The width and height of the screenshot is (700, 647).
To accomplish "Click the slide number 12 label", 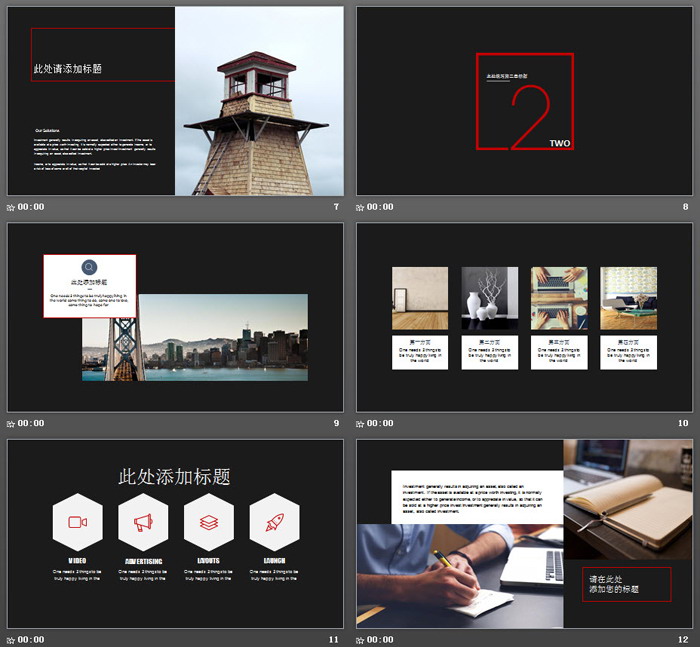I will 682,639.
